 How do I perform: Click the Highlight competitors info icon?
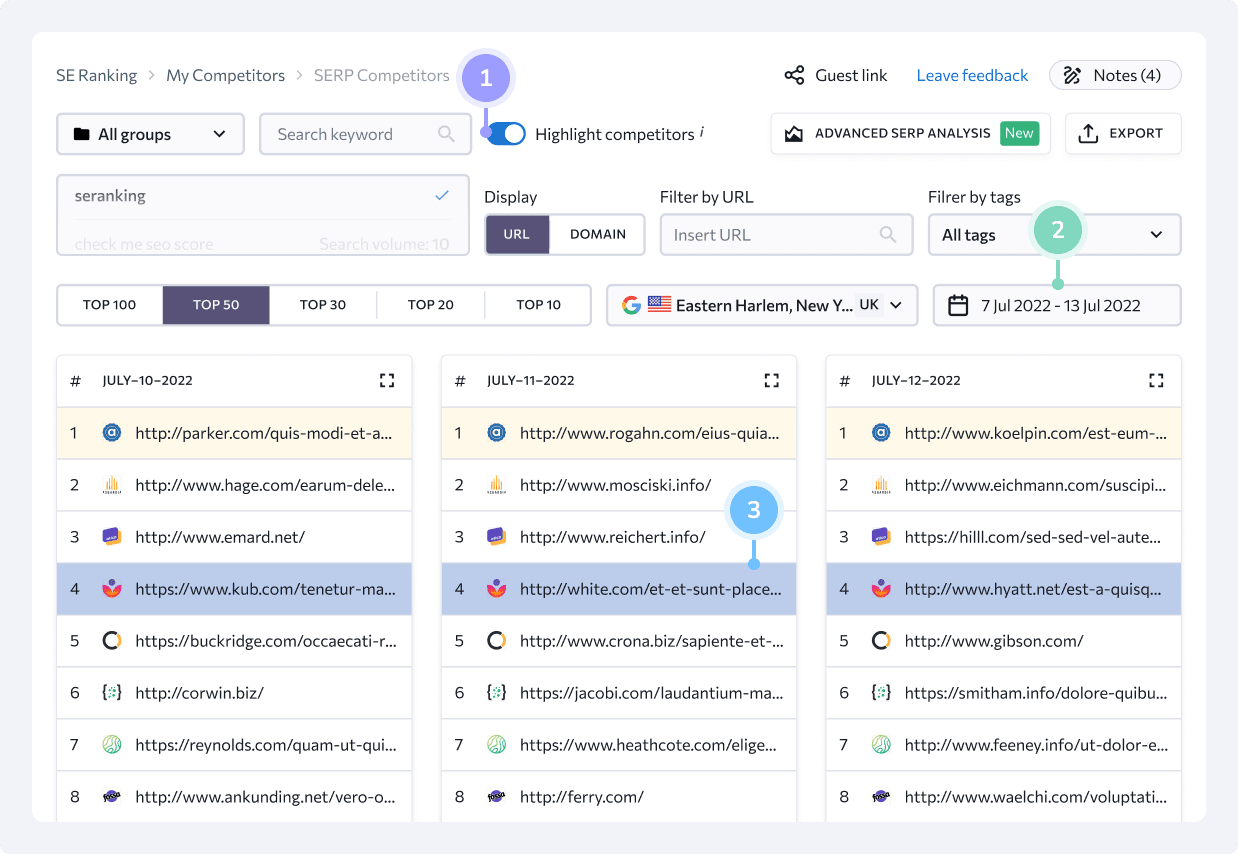pyautogui.click(x=701, y=131)
